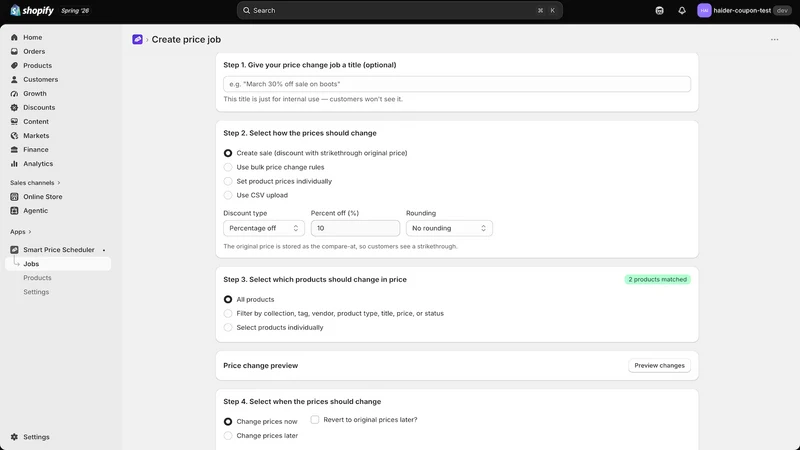Image resolution: width=800 pixels, height=450 pixels.
Task: Click the Smart Price Scheduler app icon
Action: pos(14,249)
